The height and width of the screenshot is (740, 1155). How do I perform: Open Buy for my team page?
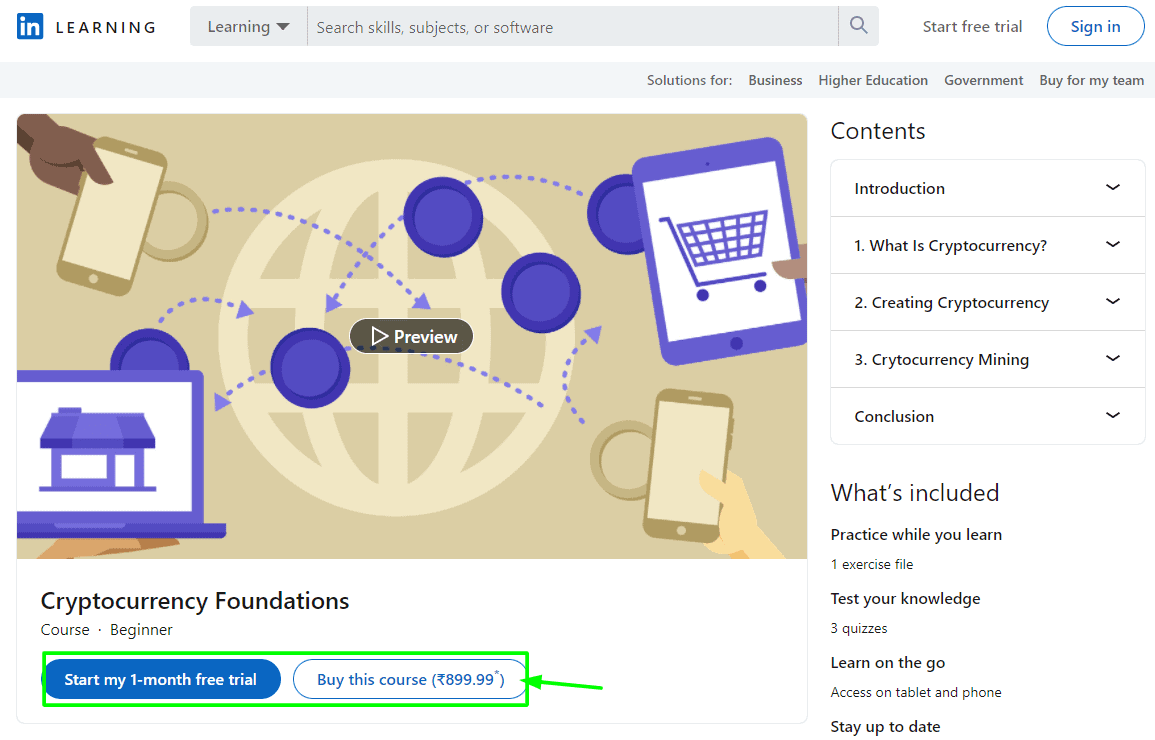point(1091,80)
